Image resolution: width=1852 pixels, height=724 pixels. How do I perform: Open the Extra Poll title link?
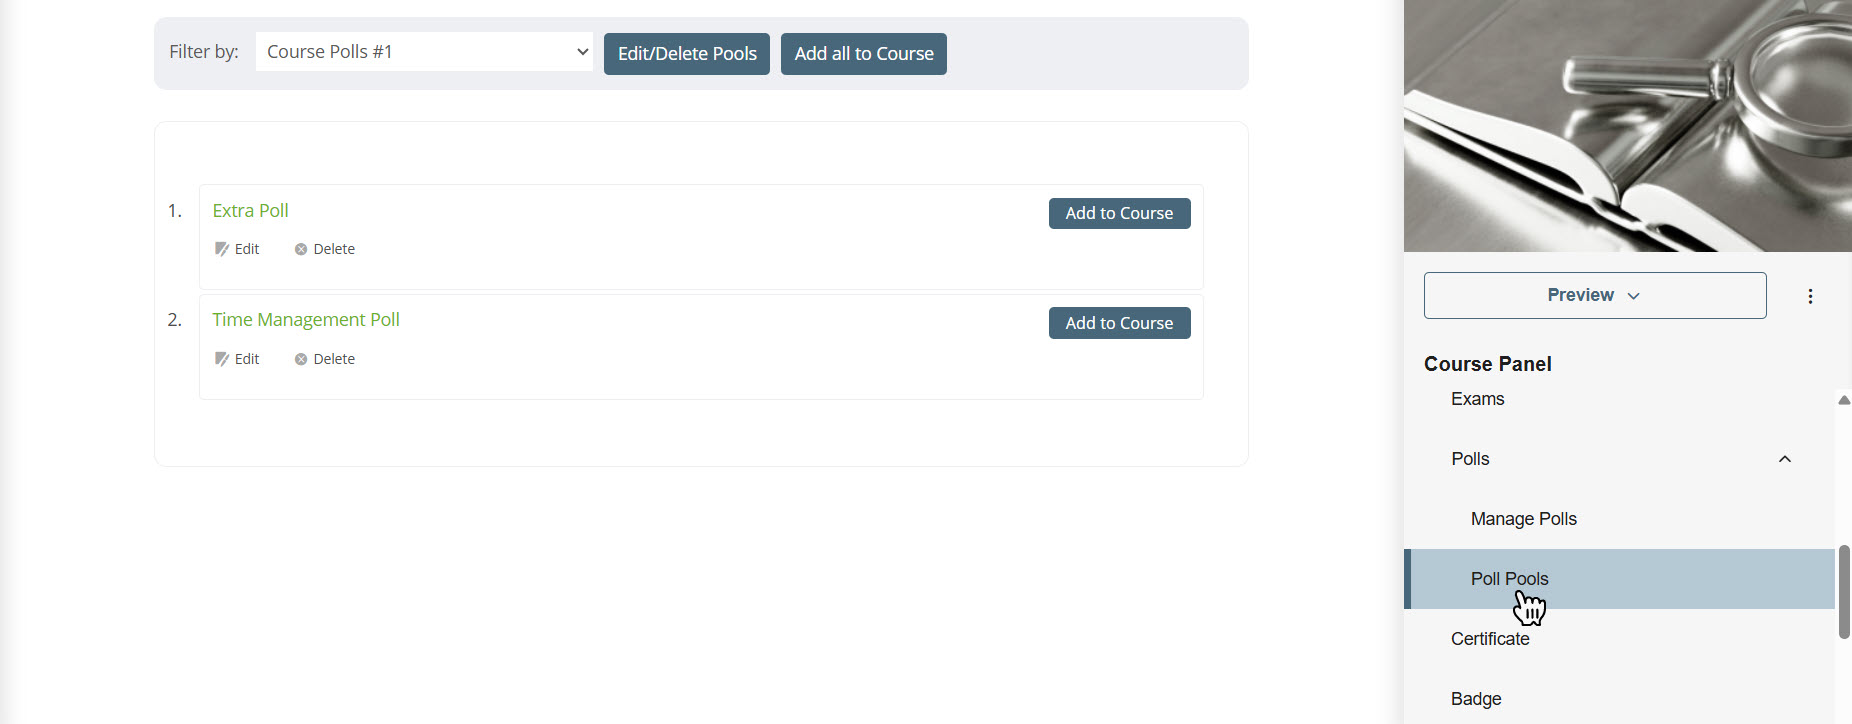coord(250,211)
